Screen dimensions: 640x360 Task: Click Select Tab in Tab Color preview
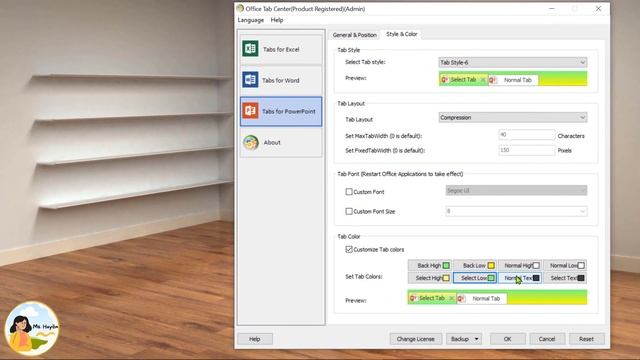(x=431, y=298)
